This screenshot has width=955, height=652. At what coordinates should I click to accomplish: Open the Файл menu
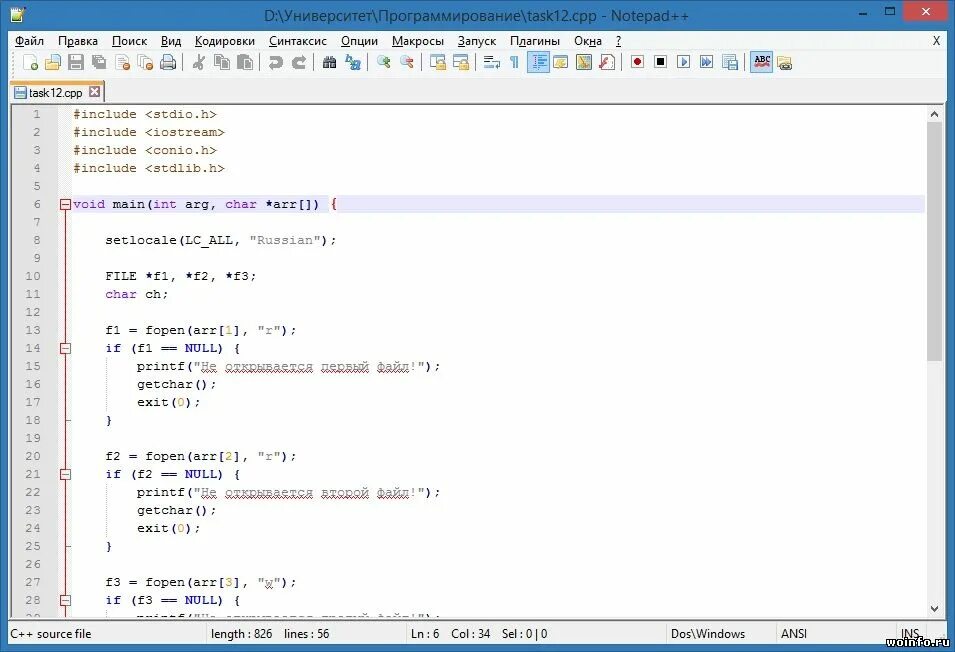coord(29,41)
